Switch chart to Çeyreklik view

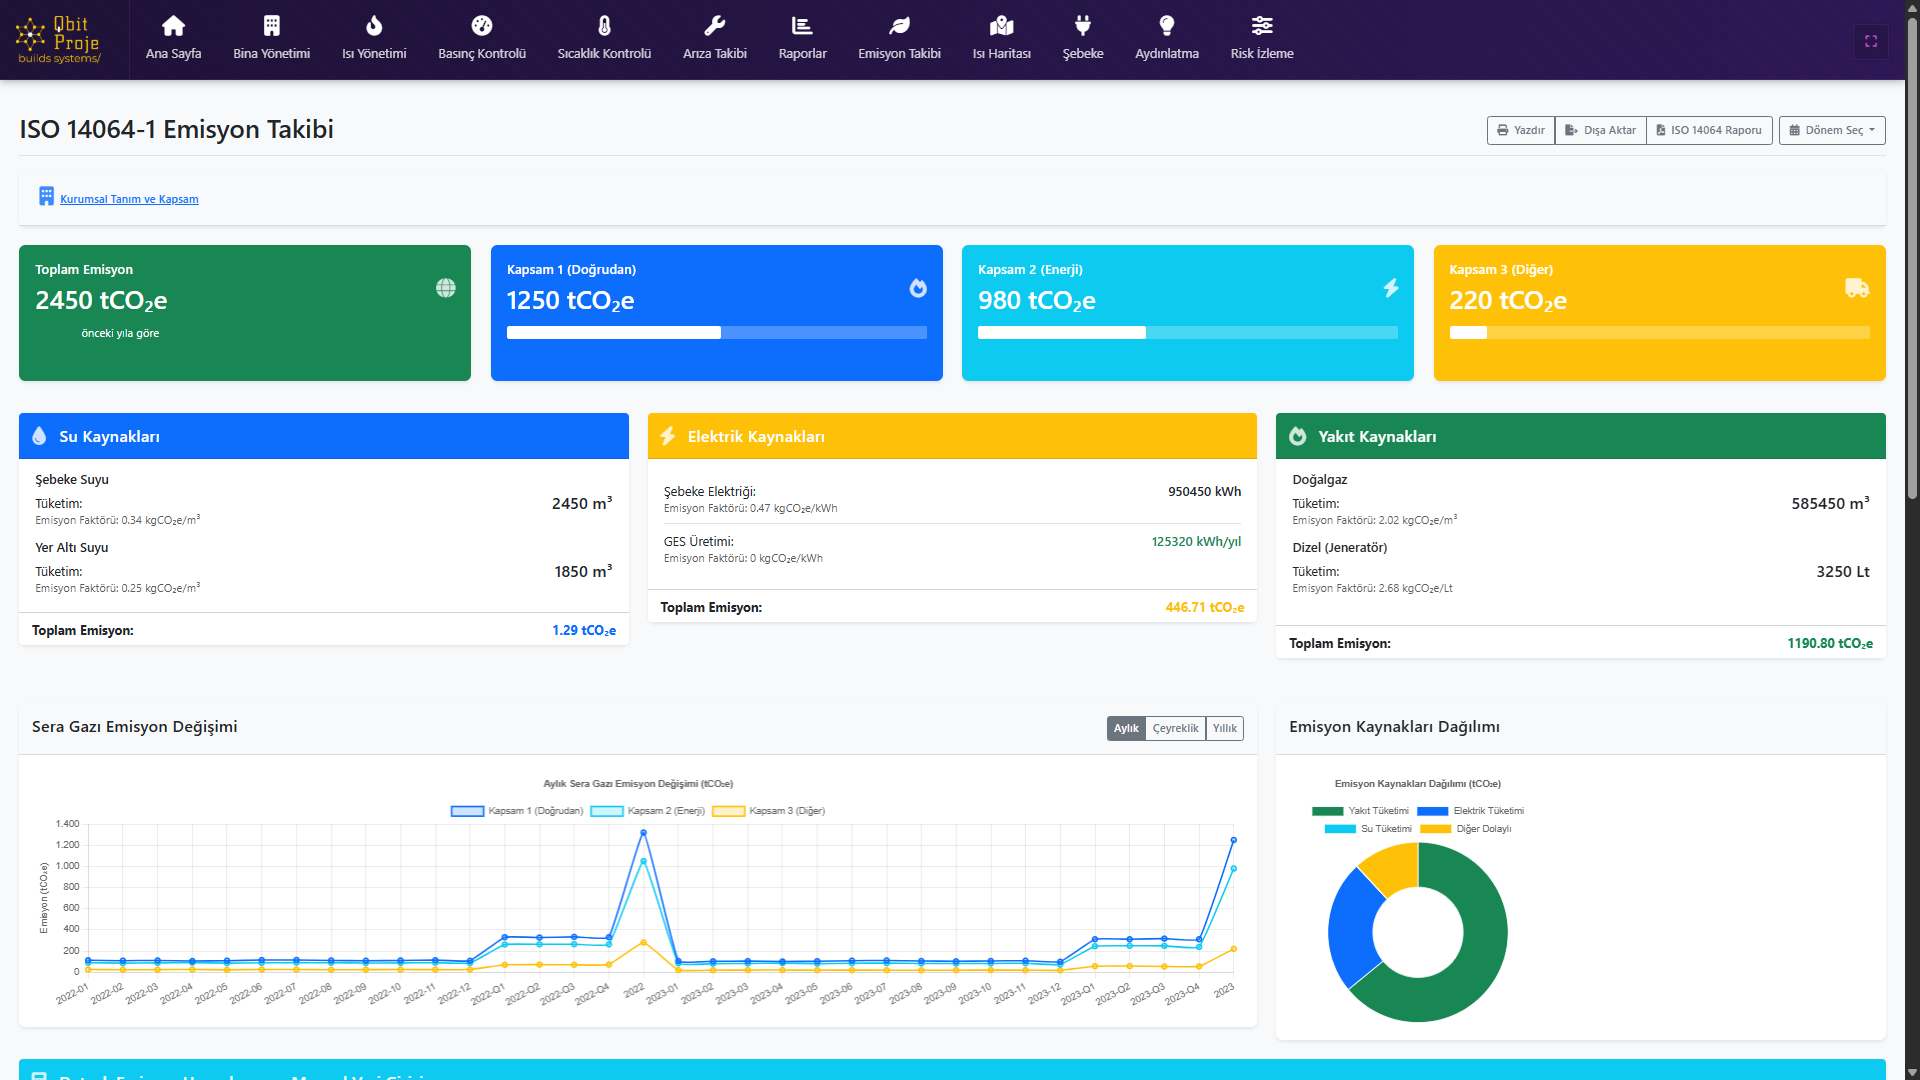coord(1175,728)
